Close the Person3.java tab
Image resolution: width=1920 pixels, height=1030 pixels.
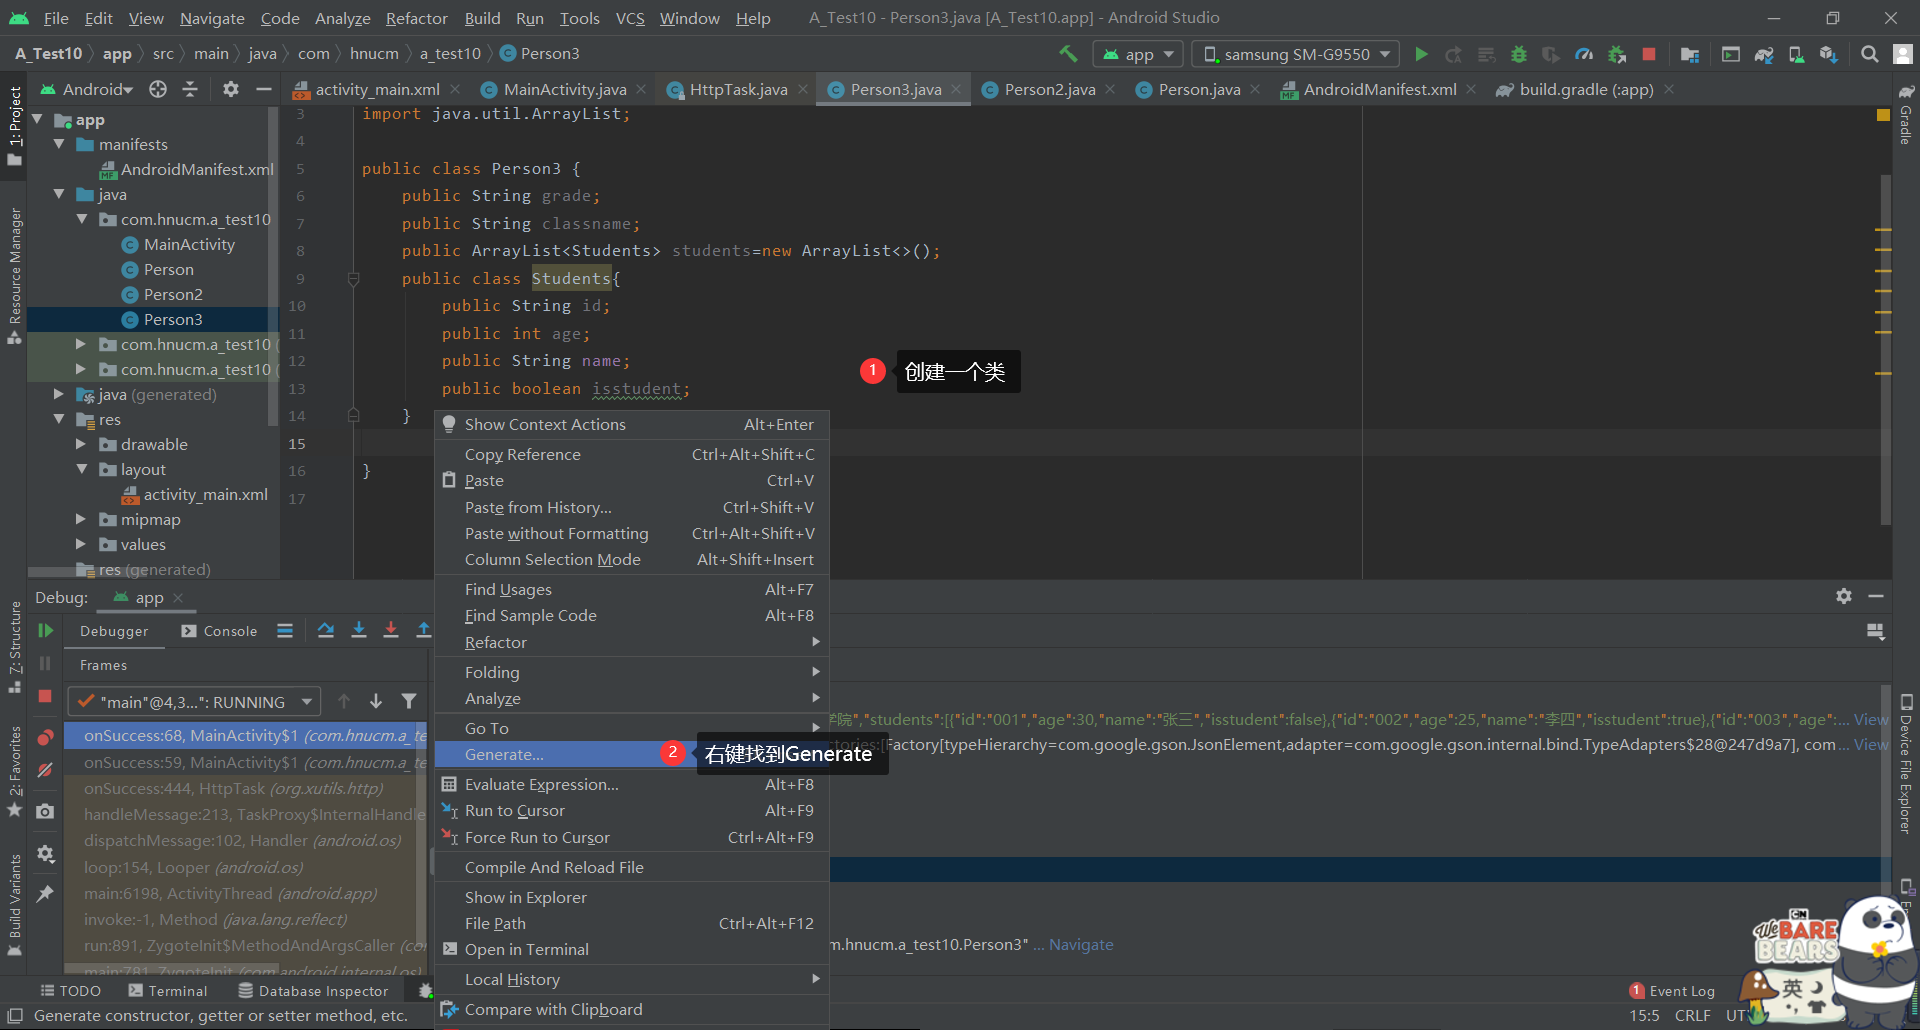[x=957, y=89]
